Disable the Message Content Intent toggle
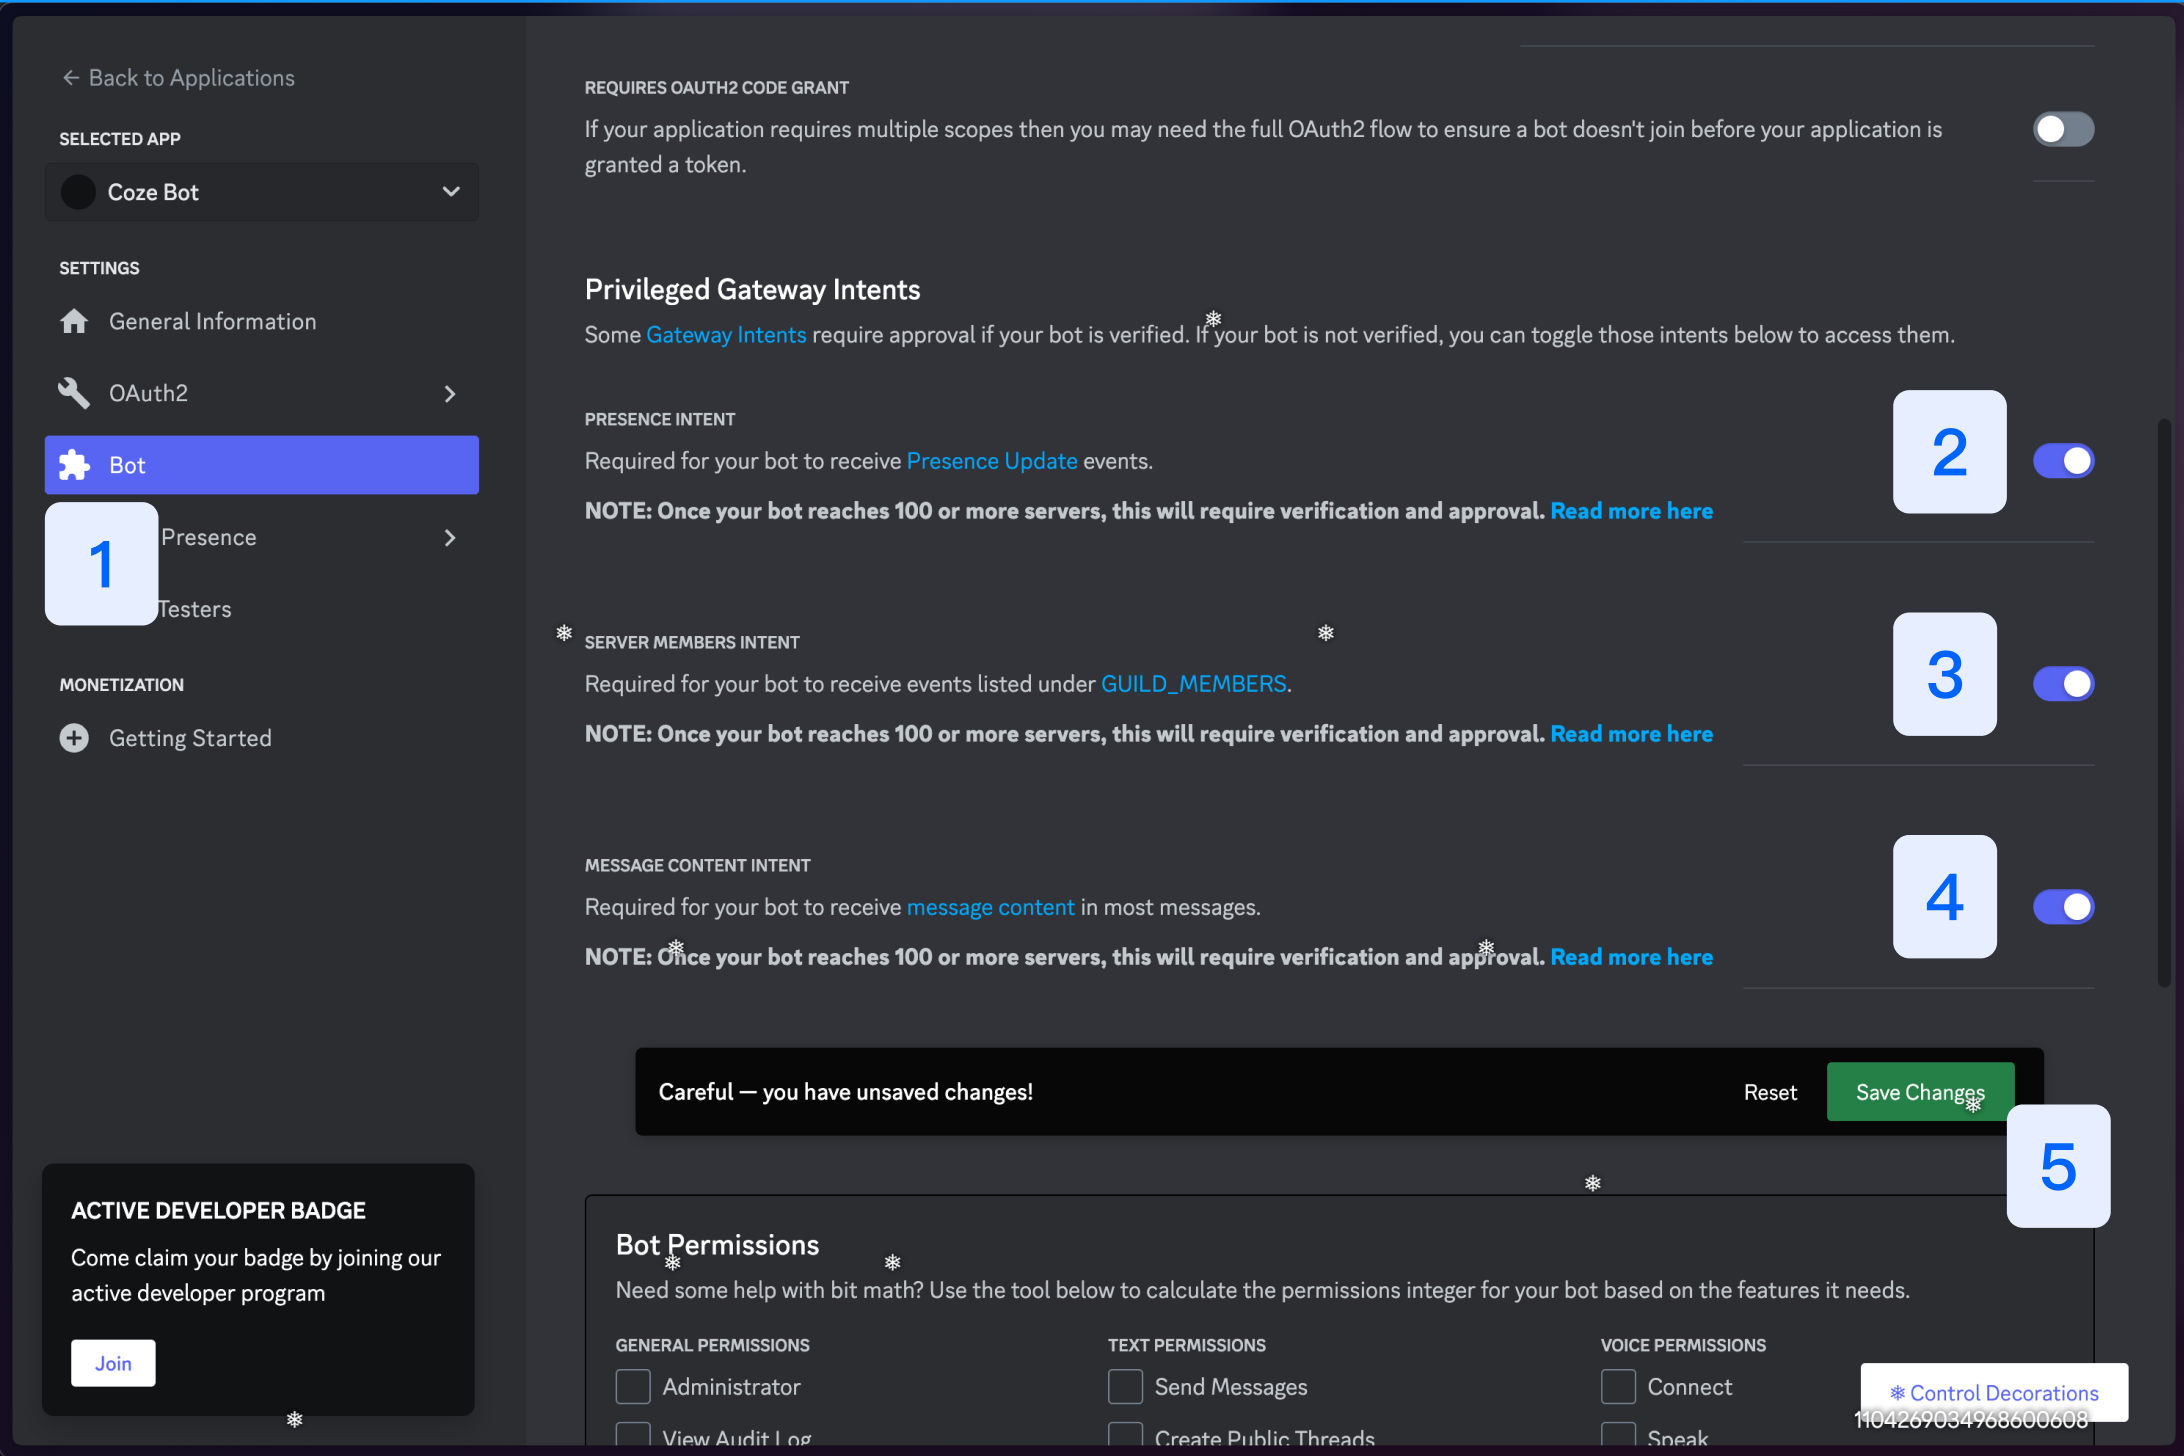The width and height of the screenshot is (2184, 1456). click(x=2062, y=907)
